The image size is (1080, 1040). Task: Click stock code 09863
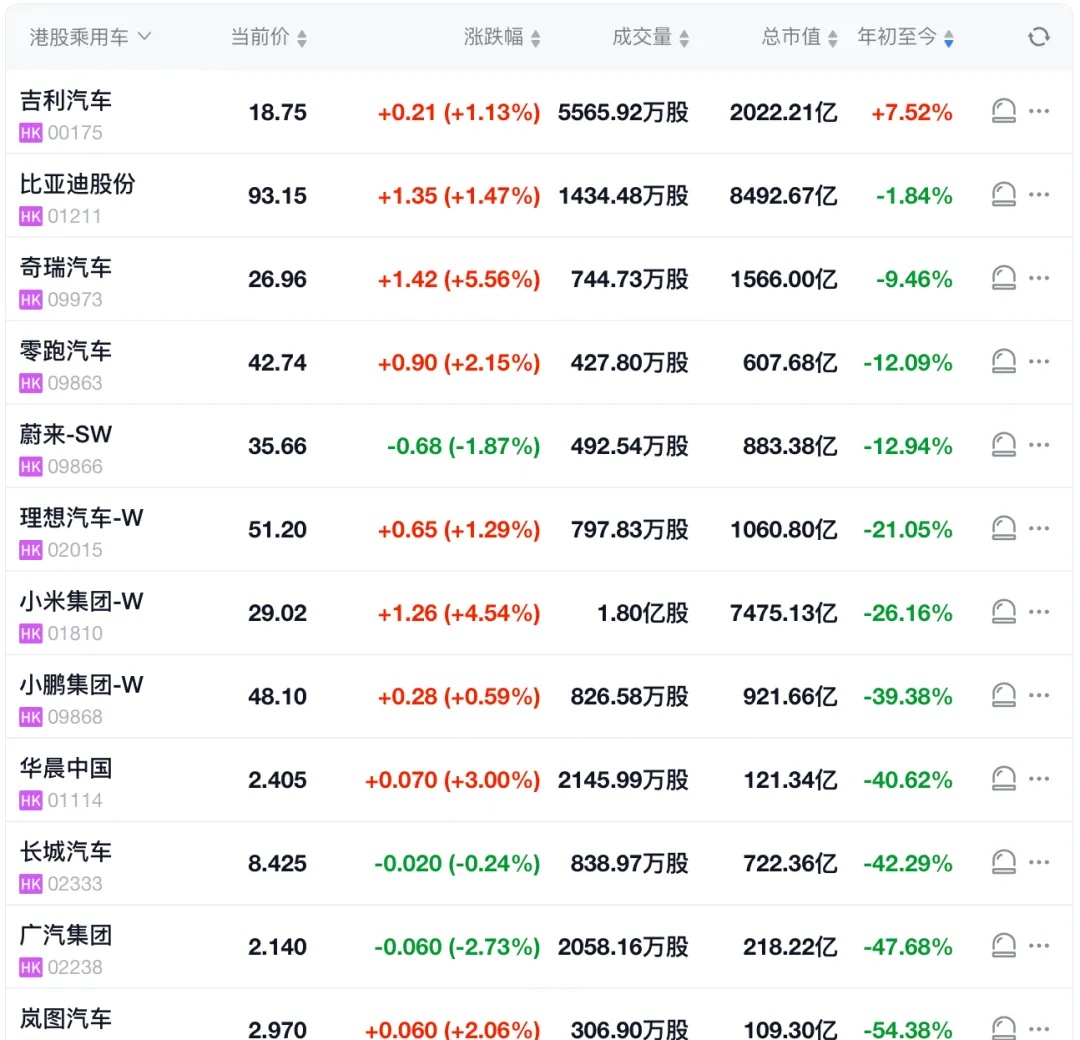[75, 383]
